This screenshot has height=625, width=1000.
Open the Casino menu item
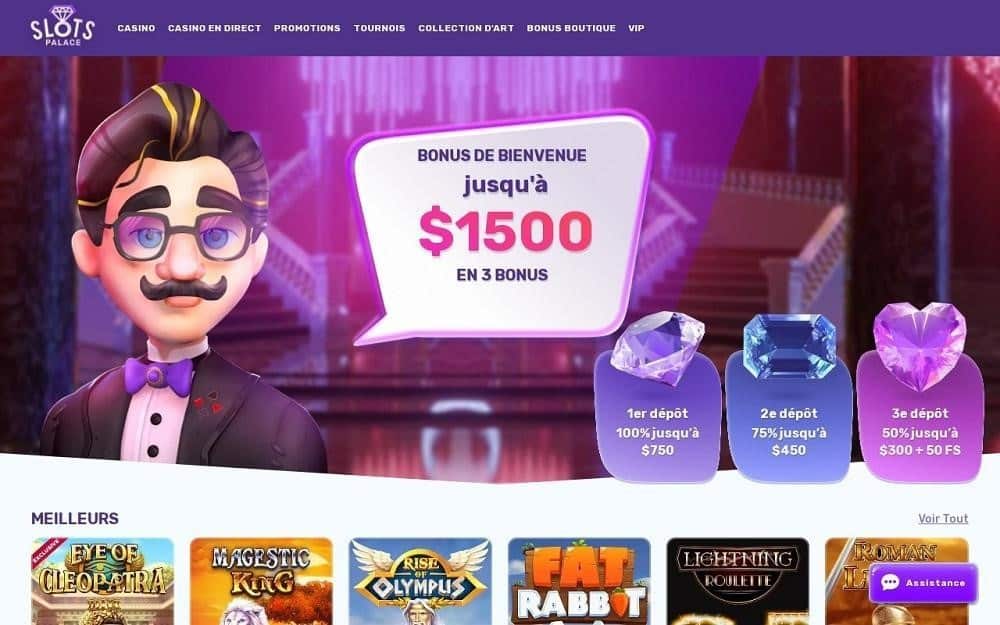[136, 28]
